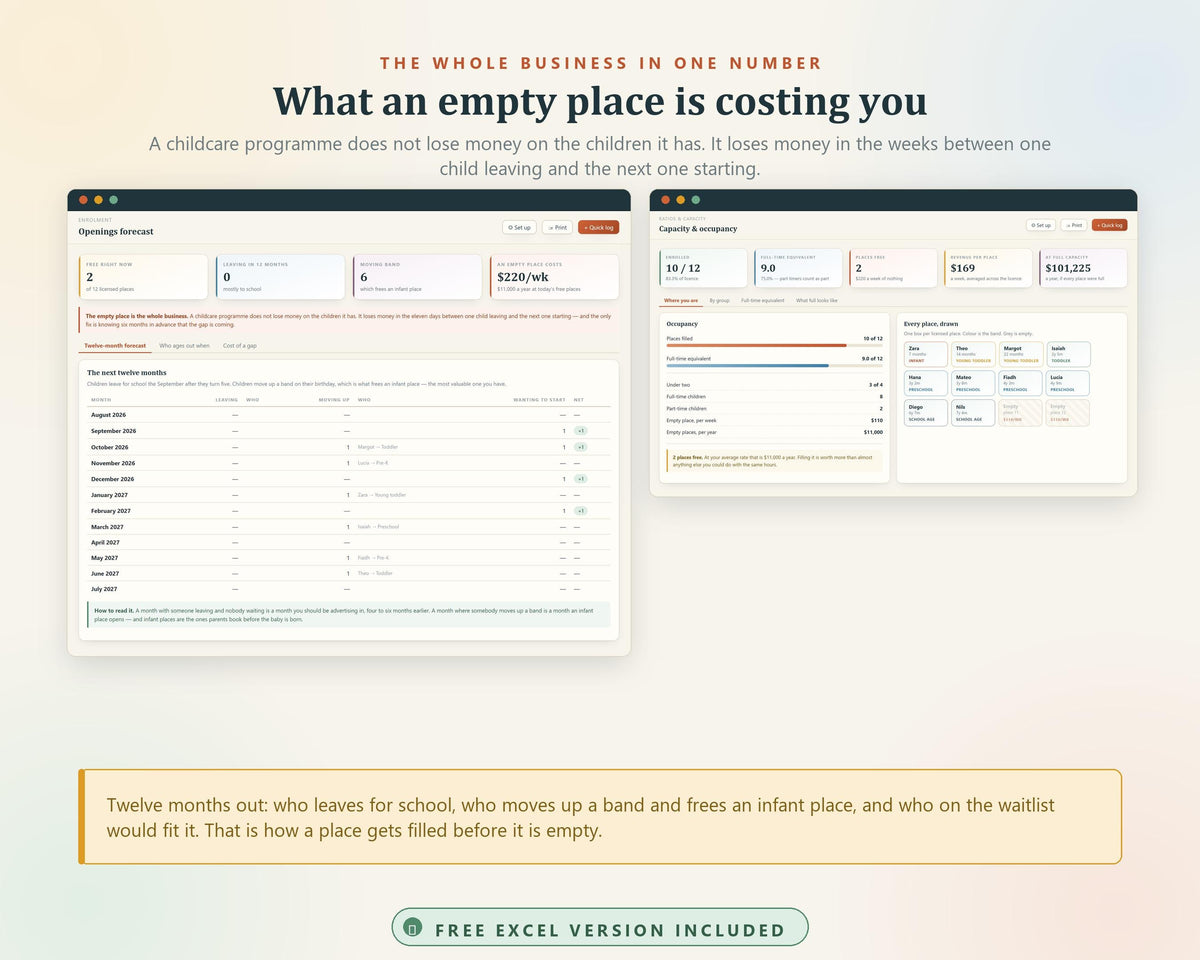1200x960 pixels.
Task: Open the What full looks like tab
Action: point(817,300)
